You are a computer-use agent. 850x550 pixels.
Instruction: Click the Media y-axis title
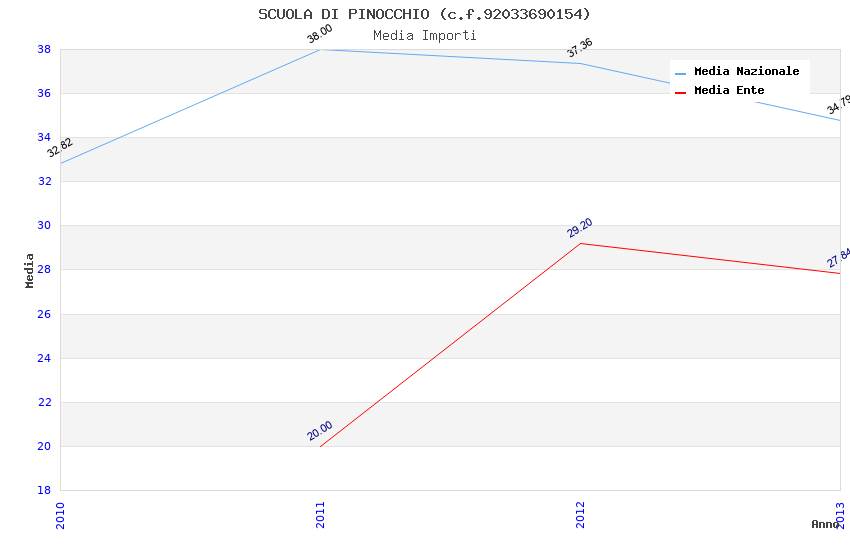coord(30,270)
